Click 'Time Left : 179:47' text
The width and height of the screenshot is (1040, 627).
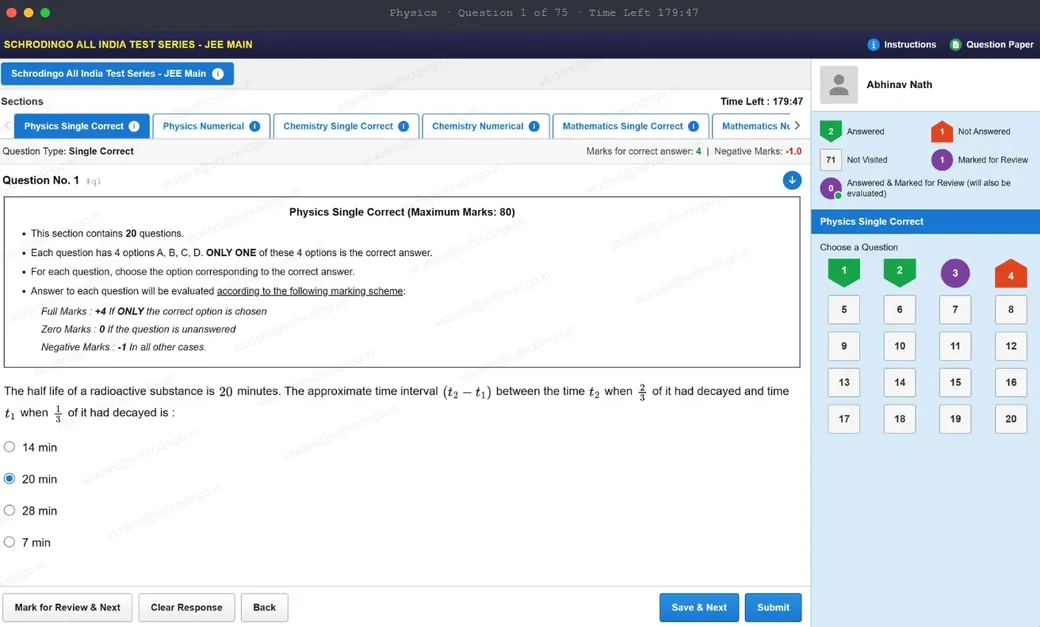(x=761, y=102)
